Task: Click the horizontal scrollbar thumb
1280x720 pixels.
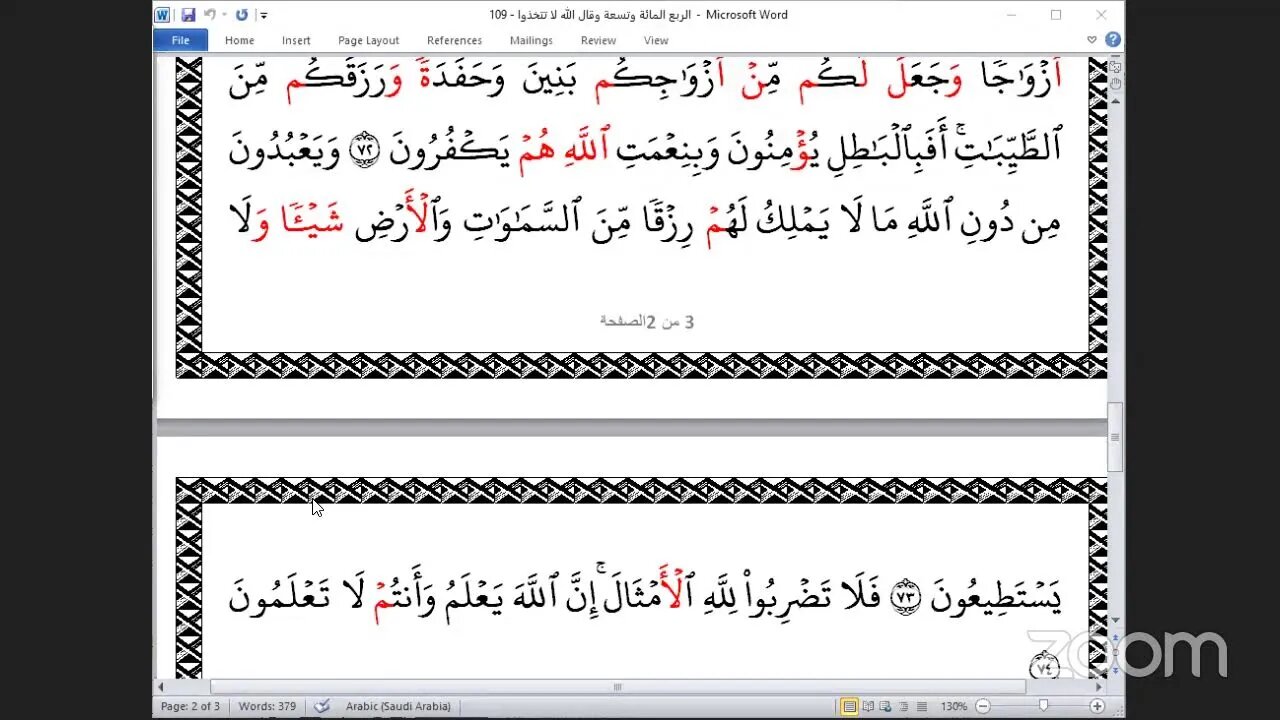Action: pyautogui.click(x=618, y=687)
